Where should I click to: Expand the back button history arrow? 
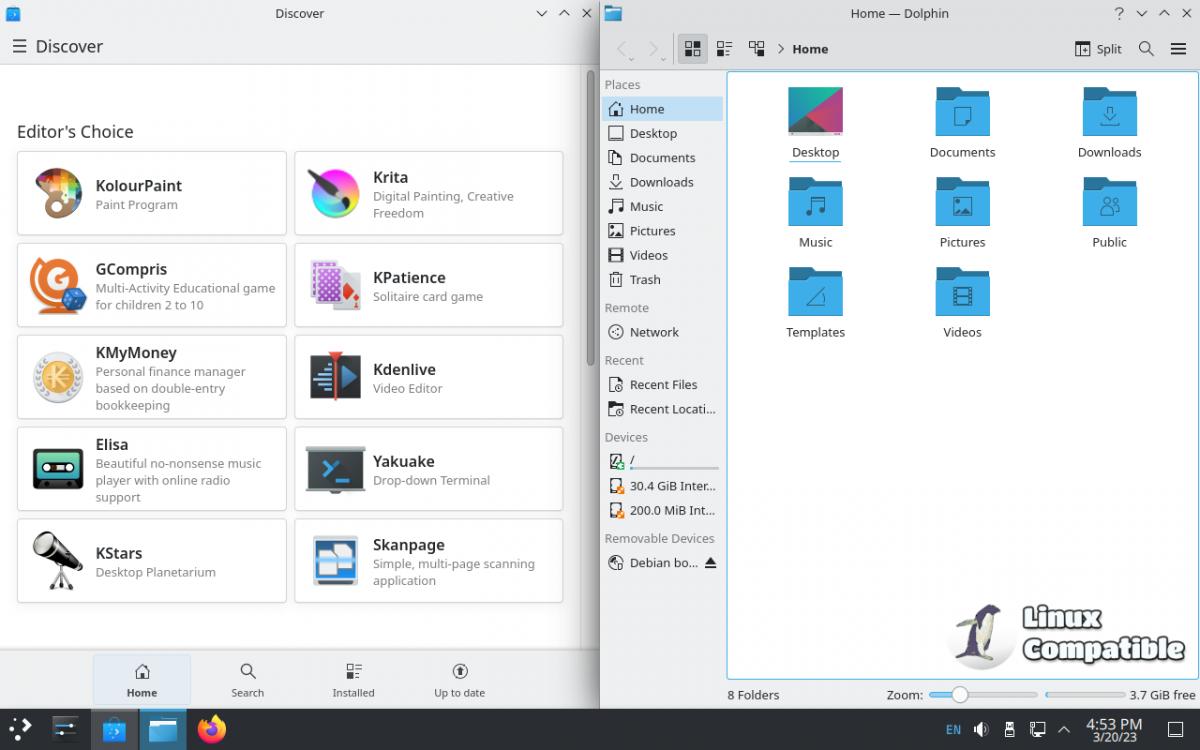pyautogui.click(x=632, y=60)
